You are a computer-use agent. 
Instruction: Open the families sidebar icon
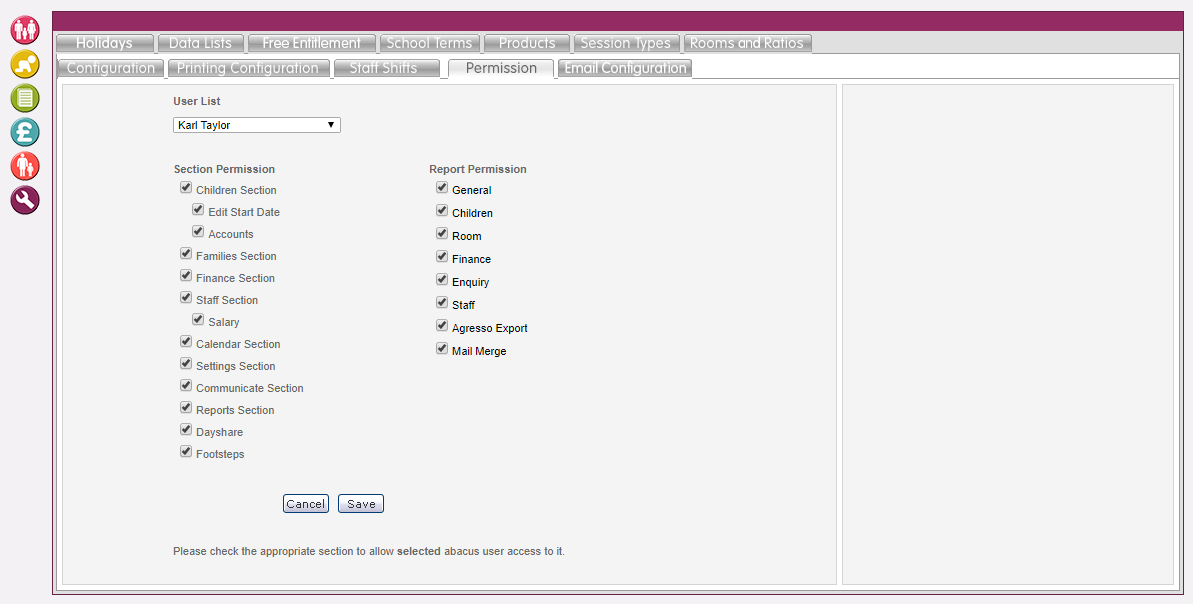24,30
